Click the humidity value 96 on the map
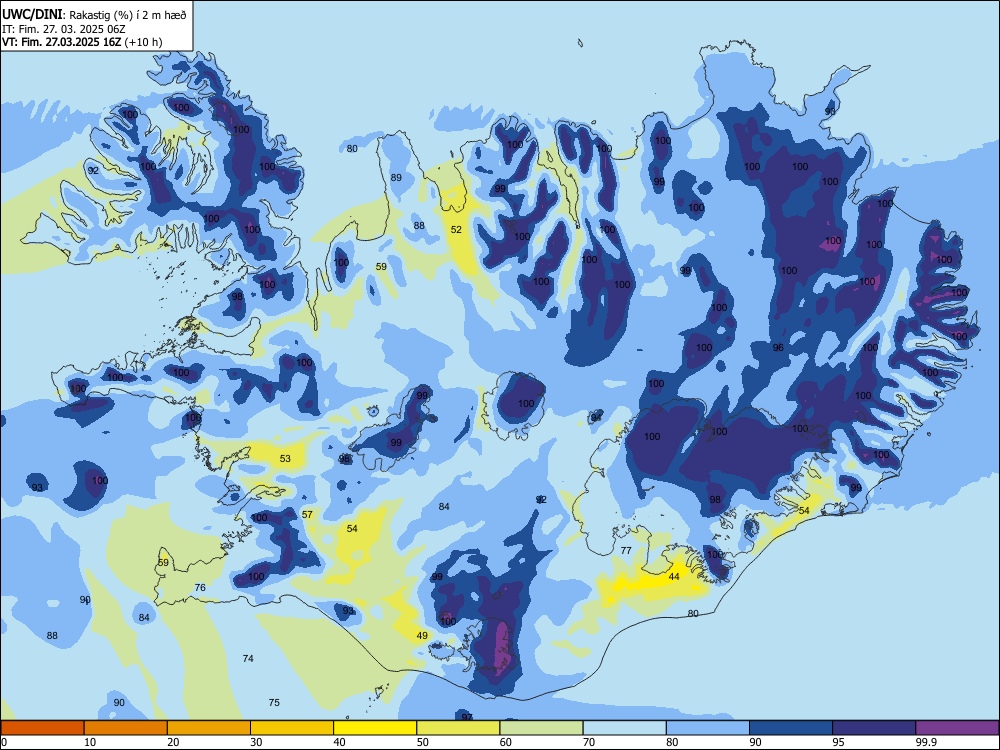This screenshot has height=750, width=1000. coord(778,348)
